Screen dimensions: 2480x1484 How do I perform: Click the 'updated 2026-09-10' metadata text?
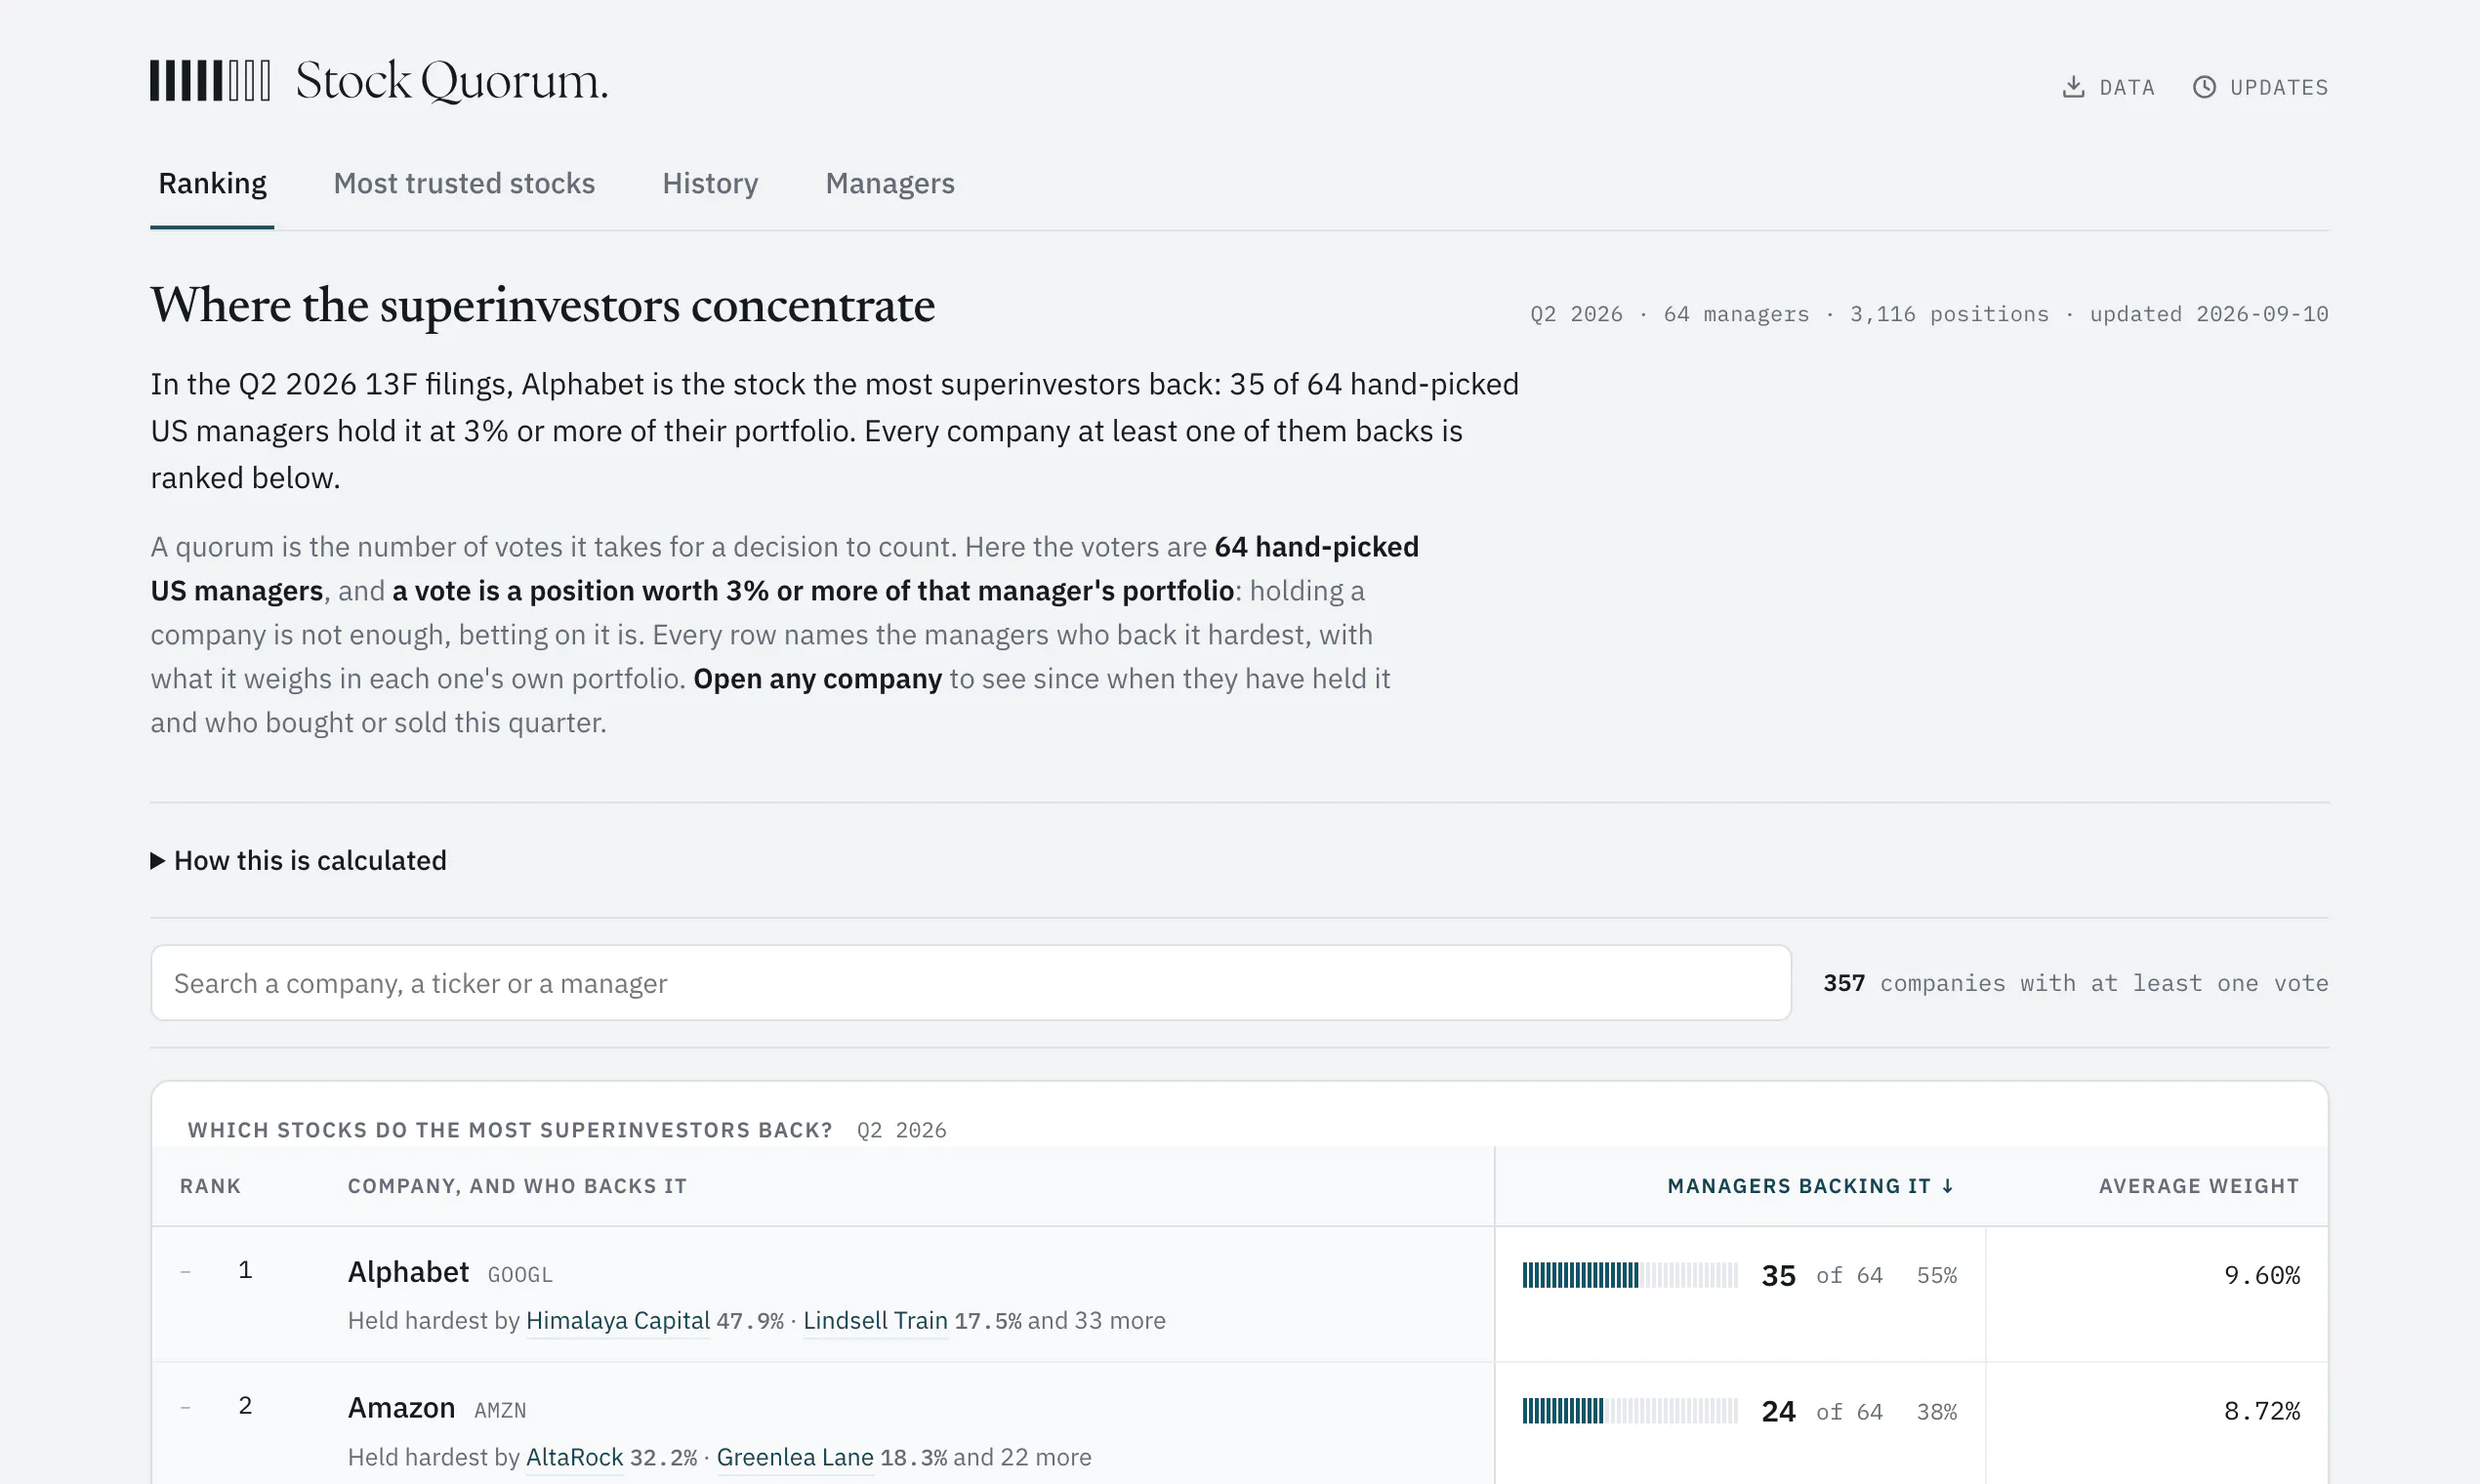coord(2209,314)
